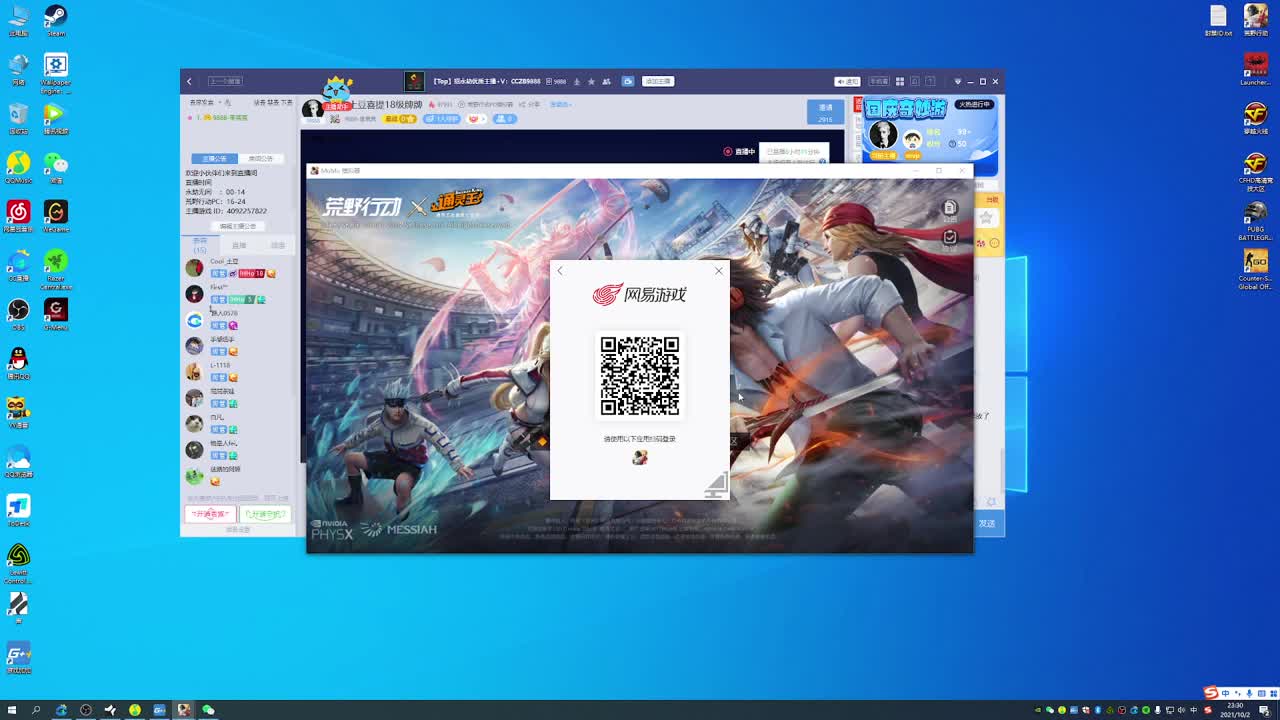1280x720 pixels.
Task: Open the dropdown arrow menu in title bar
Action: (957, 81)
